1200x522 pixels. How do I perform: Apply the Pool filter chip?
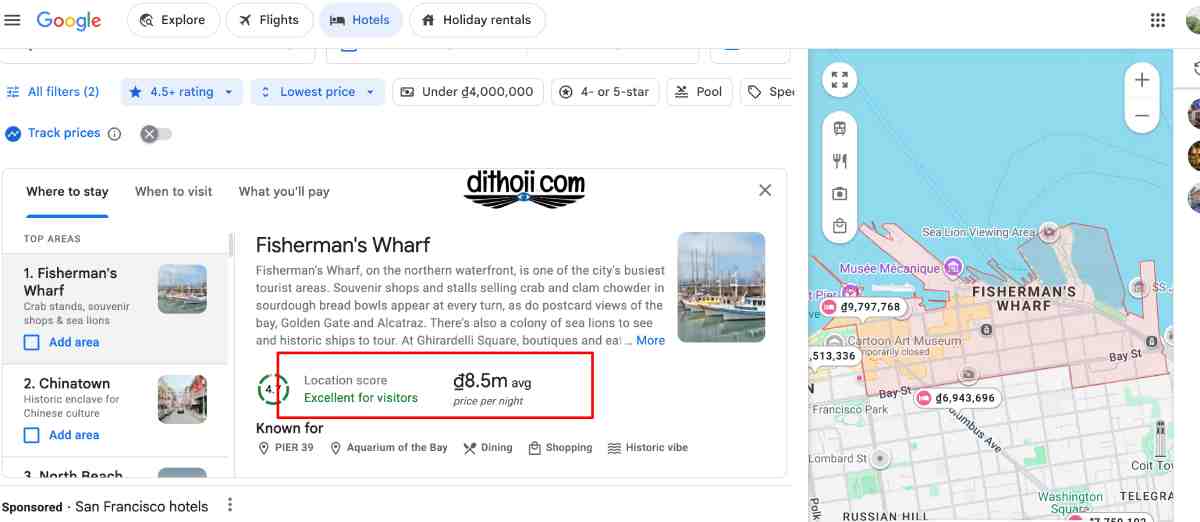coord(699,92)
